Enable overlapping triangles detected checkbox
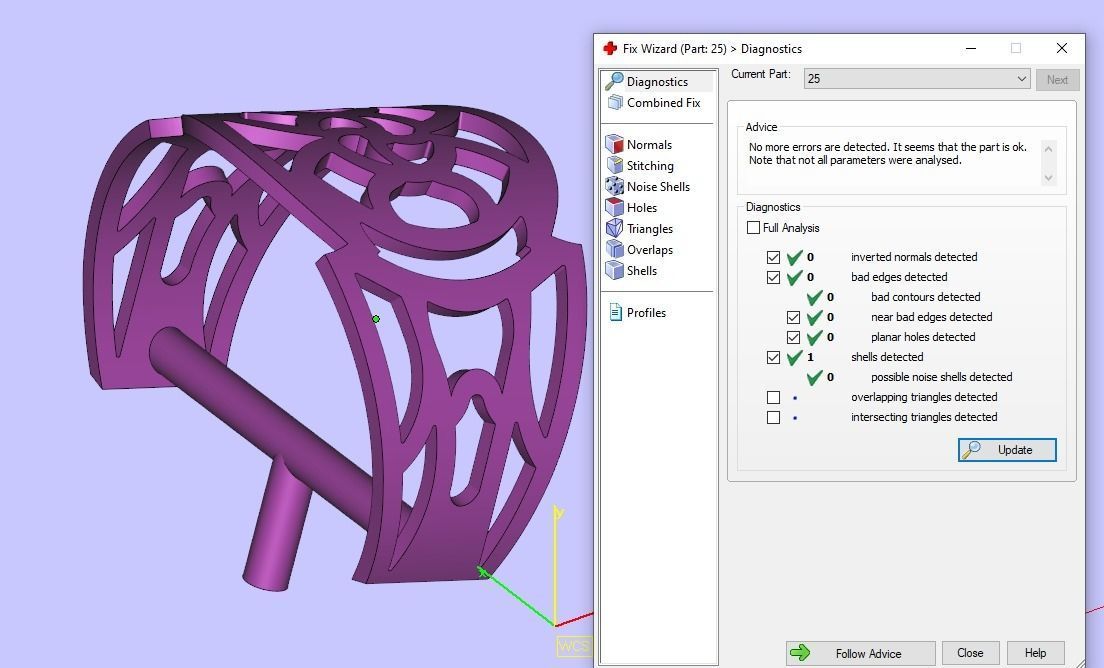The image size is (1104, 668). (x=773, y=398)
